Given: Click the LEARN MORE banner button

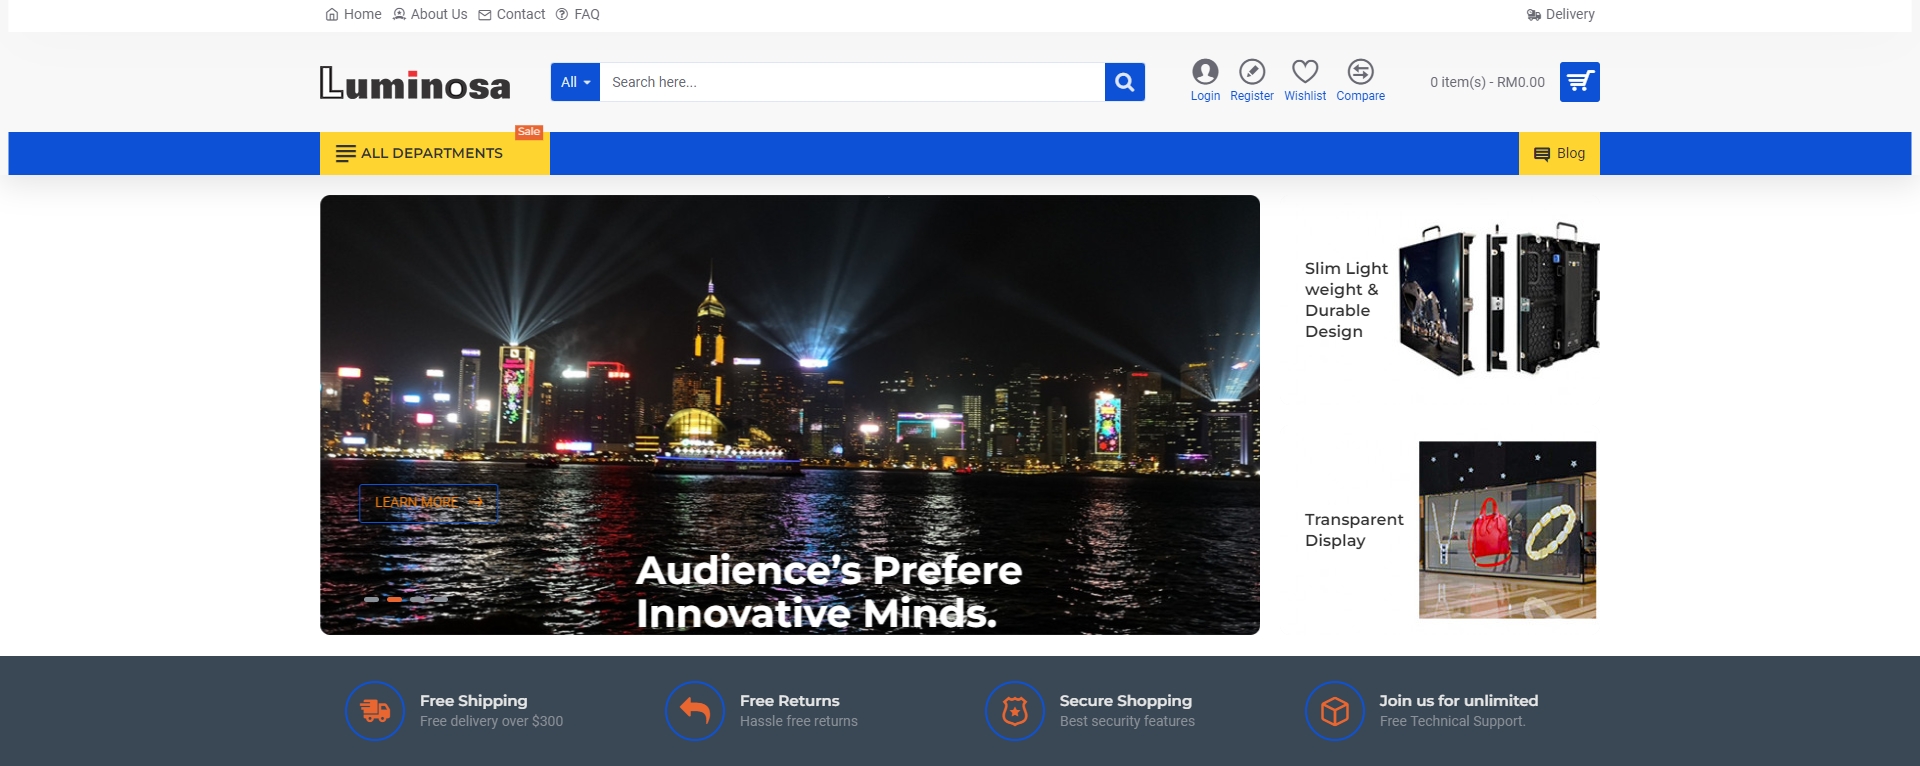Looking at the screenshot, I should [x=429, y=503].
